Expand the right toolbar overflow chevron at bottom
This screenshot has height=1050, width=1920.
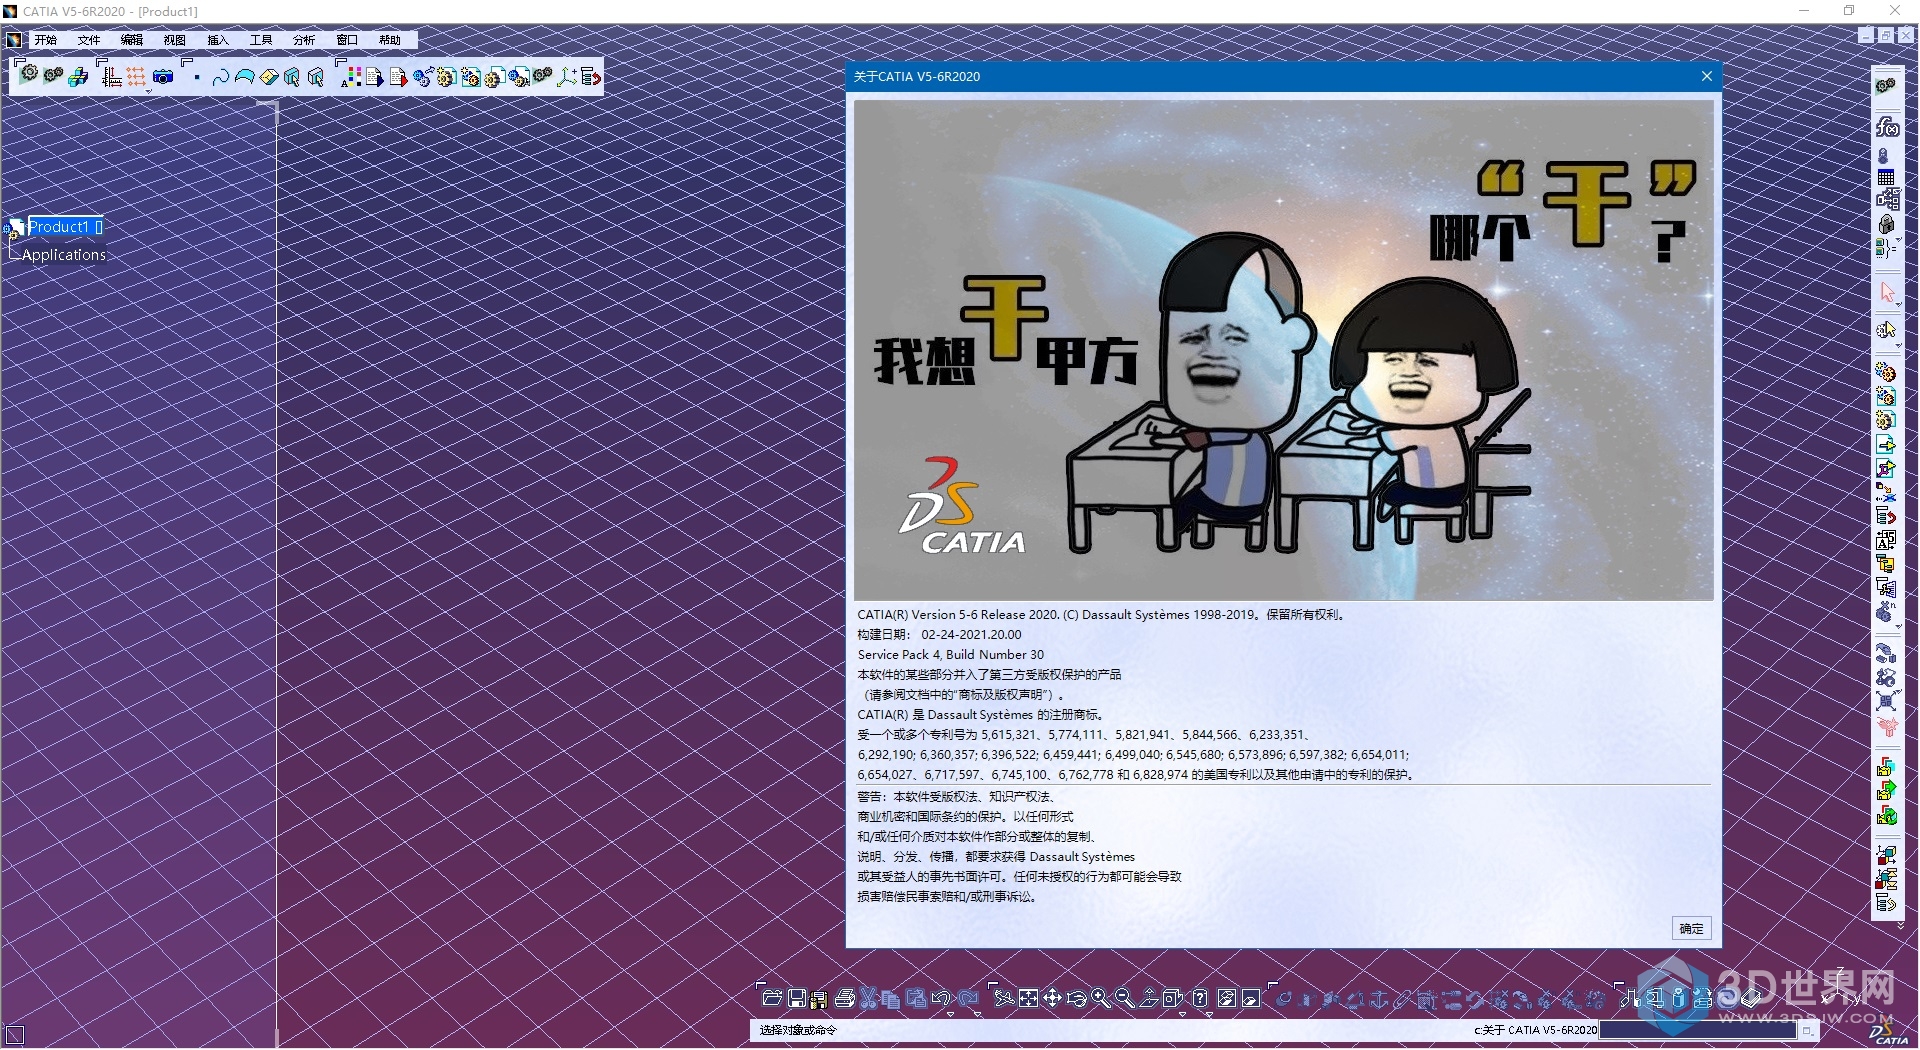(x=1900, y=925)
